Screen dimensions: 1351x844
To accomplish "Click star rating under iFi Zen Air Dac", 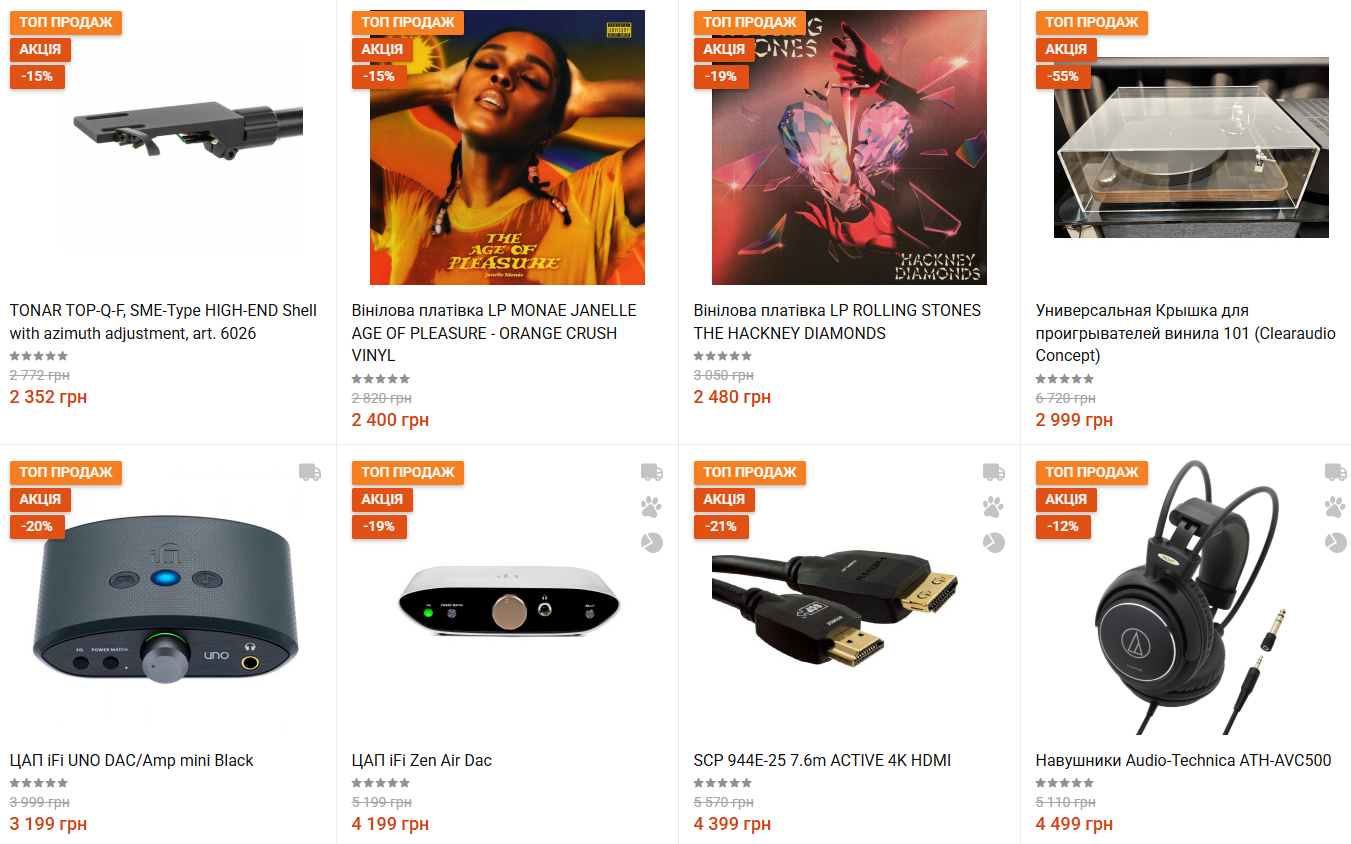I will pos(381,783).
